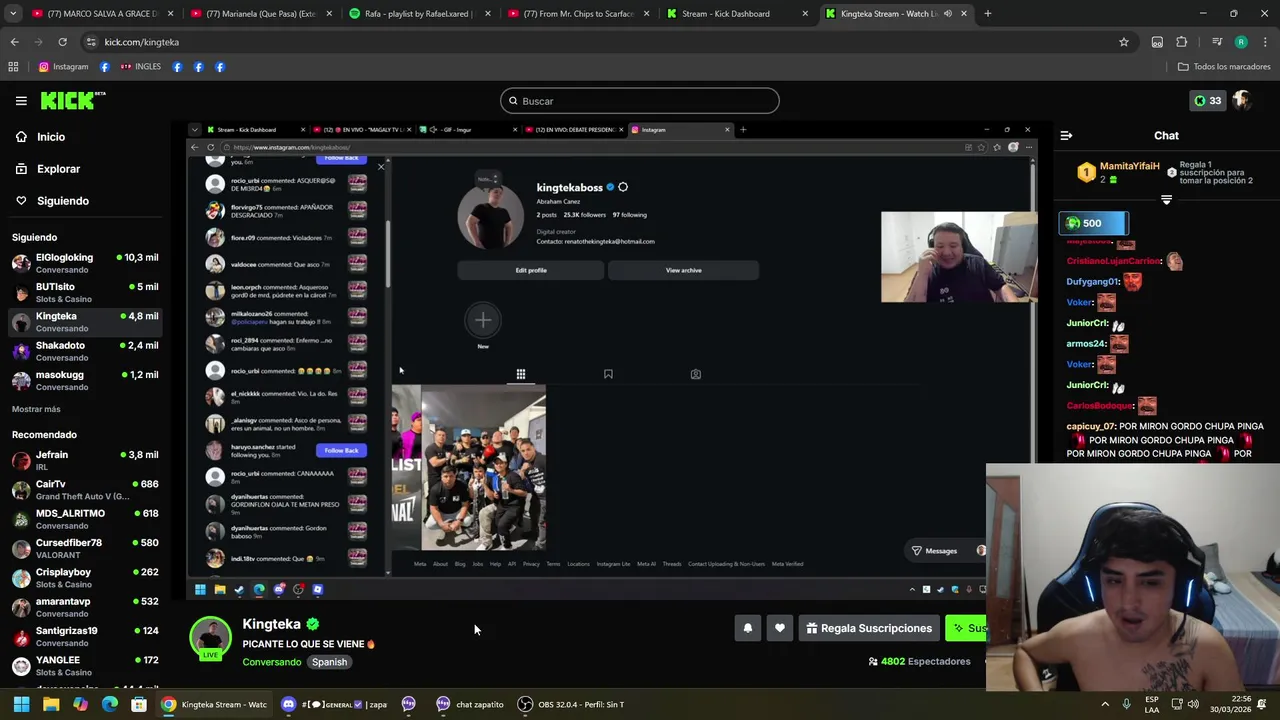Screen dimensions: 1280x720
Task: Click capicuy_07 chat username
Action: (x=1090, y=426)
